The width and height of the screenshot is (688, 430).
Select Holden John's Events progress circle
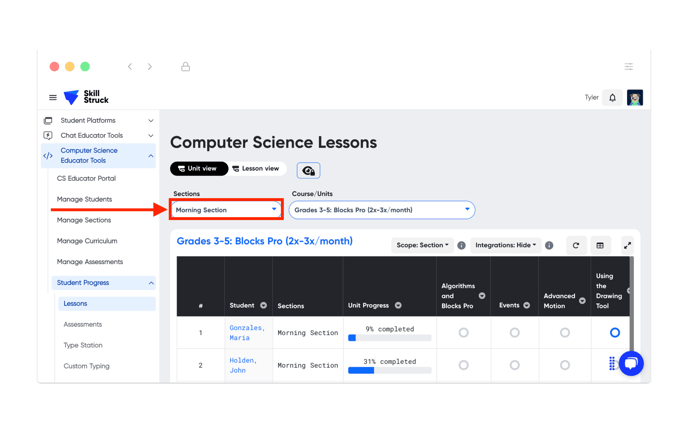click(x=514, y=365)
